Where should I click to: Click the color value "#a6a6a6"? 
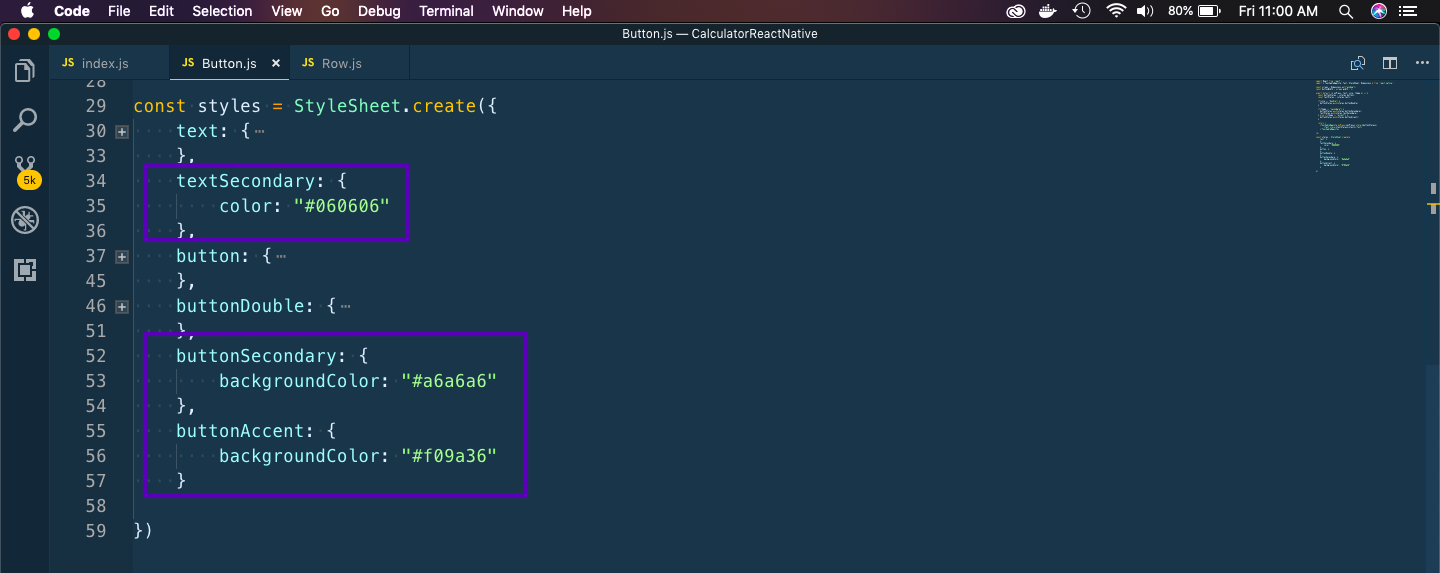coord(449,381)
